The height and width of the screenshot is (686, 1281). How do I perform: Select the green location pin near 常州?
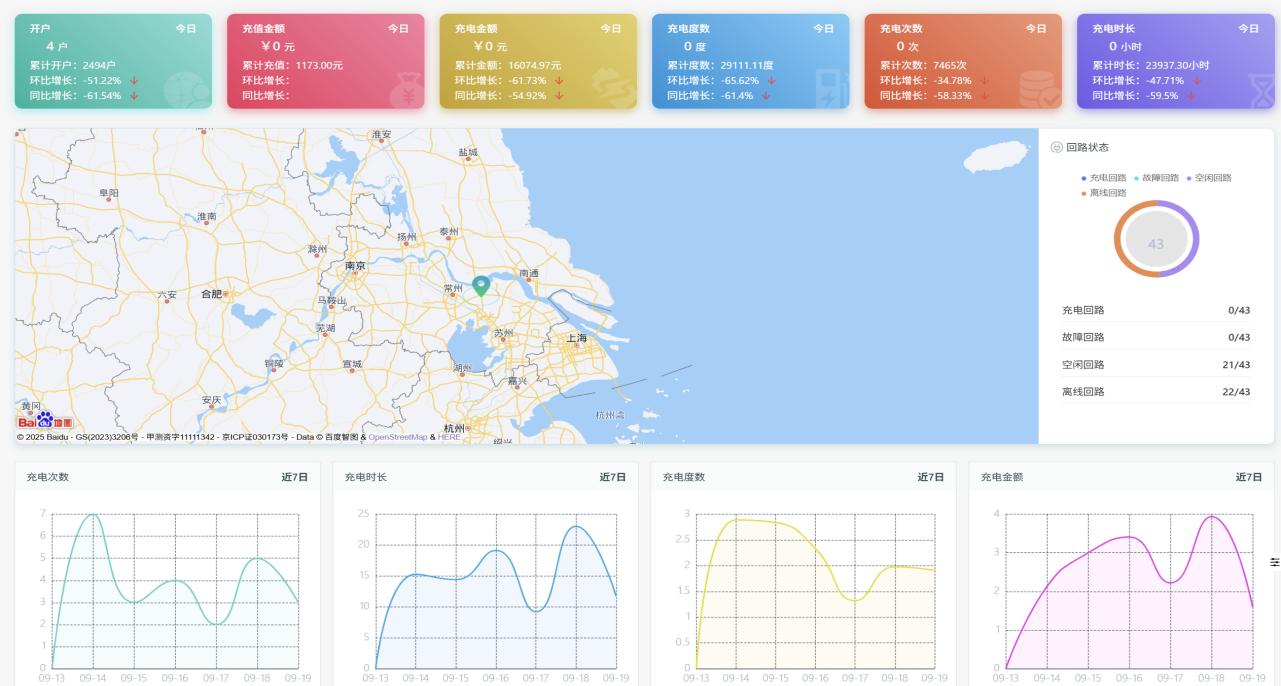tap(482, 287)
